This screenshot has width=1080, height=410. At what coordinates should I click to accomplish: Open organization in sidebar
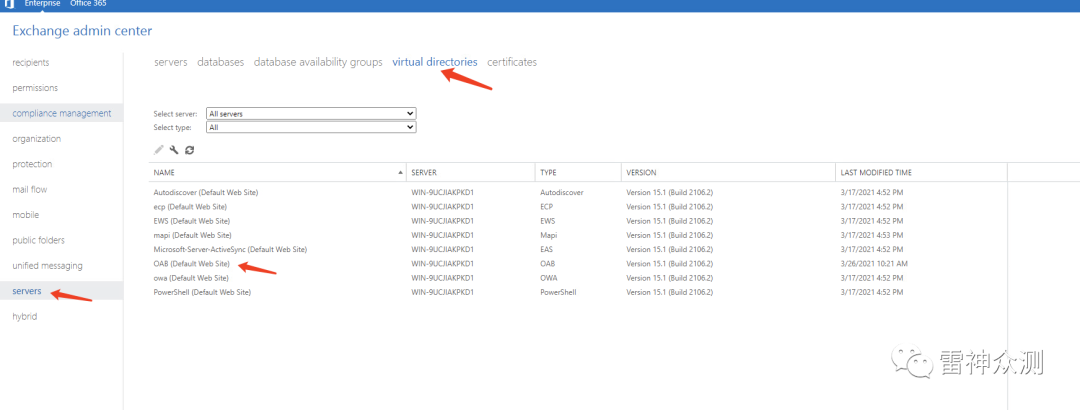(37, 139)
